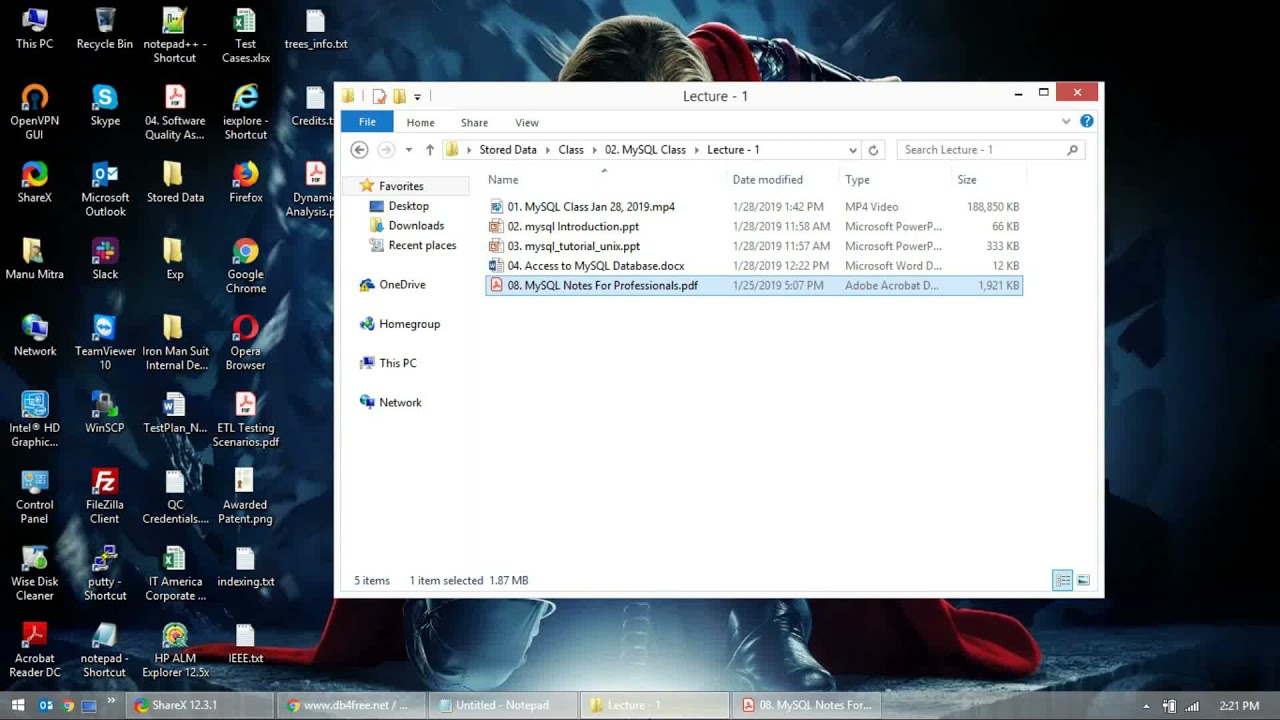The width and height of the screenshot is (1280, 720).
Task: Select HP ALM Explorer desktop icon
Action: [x=175, y=650]
